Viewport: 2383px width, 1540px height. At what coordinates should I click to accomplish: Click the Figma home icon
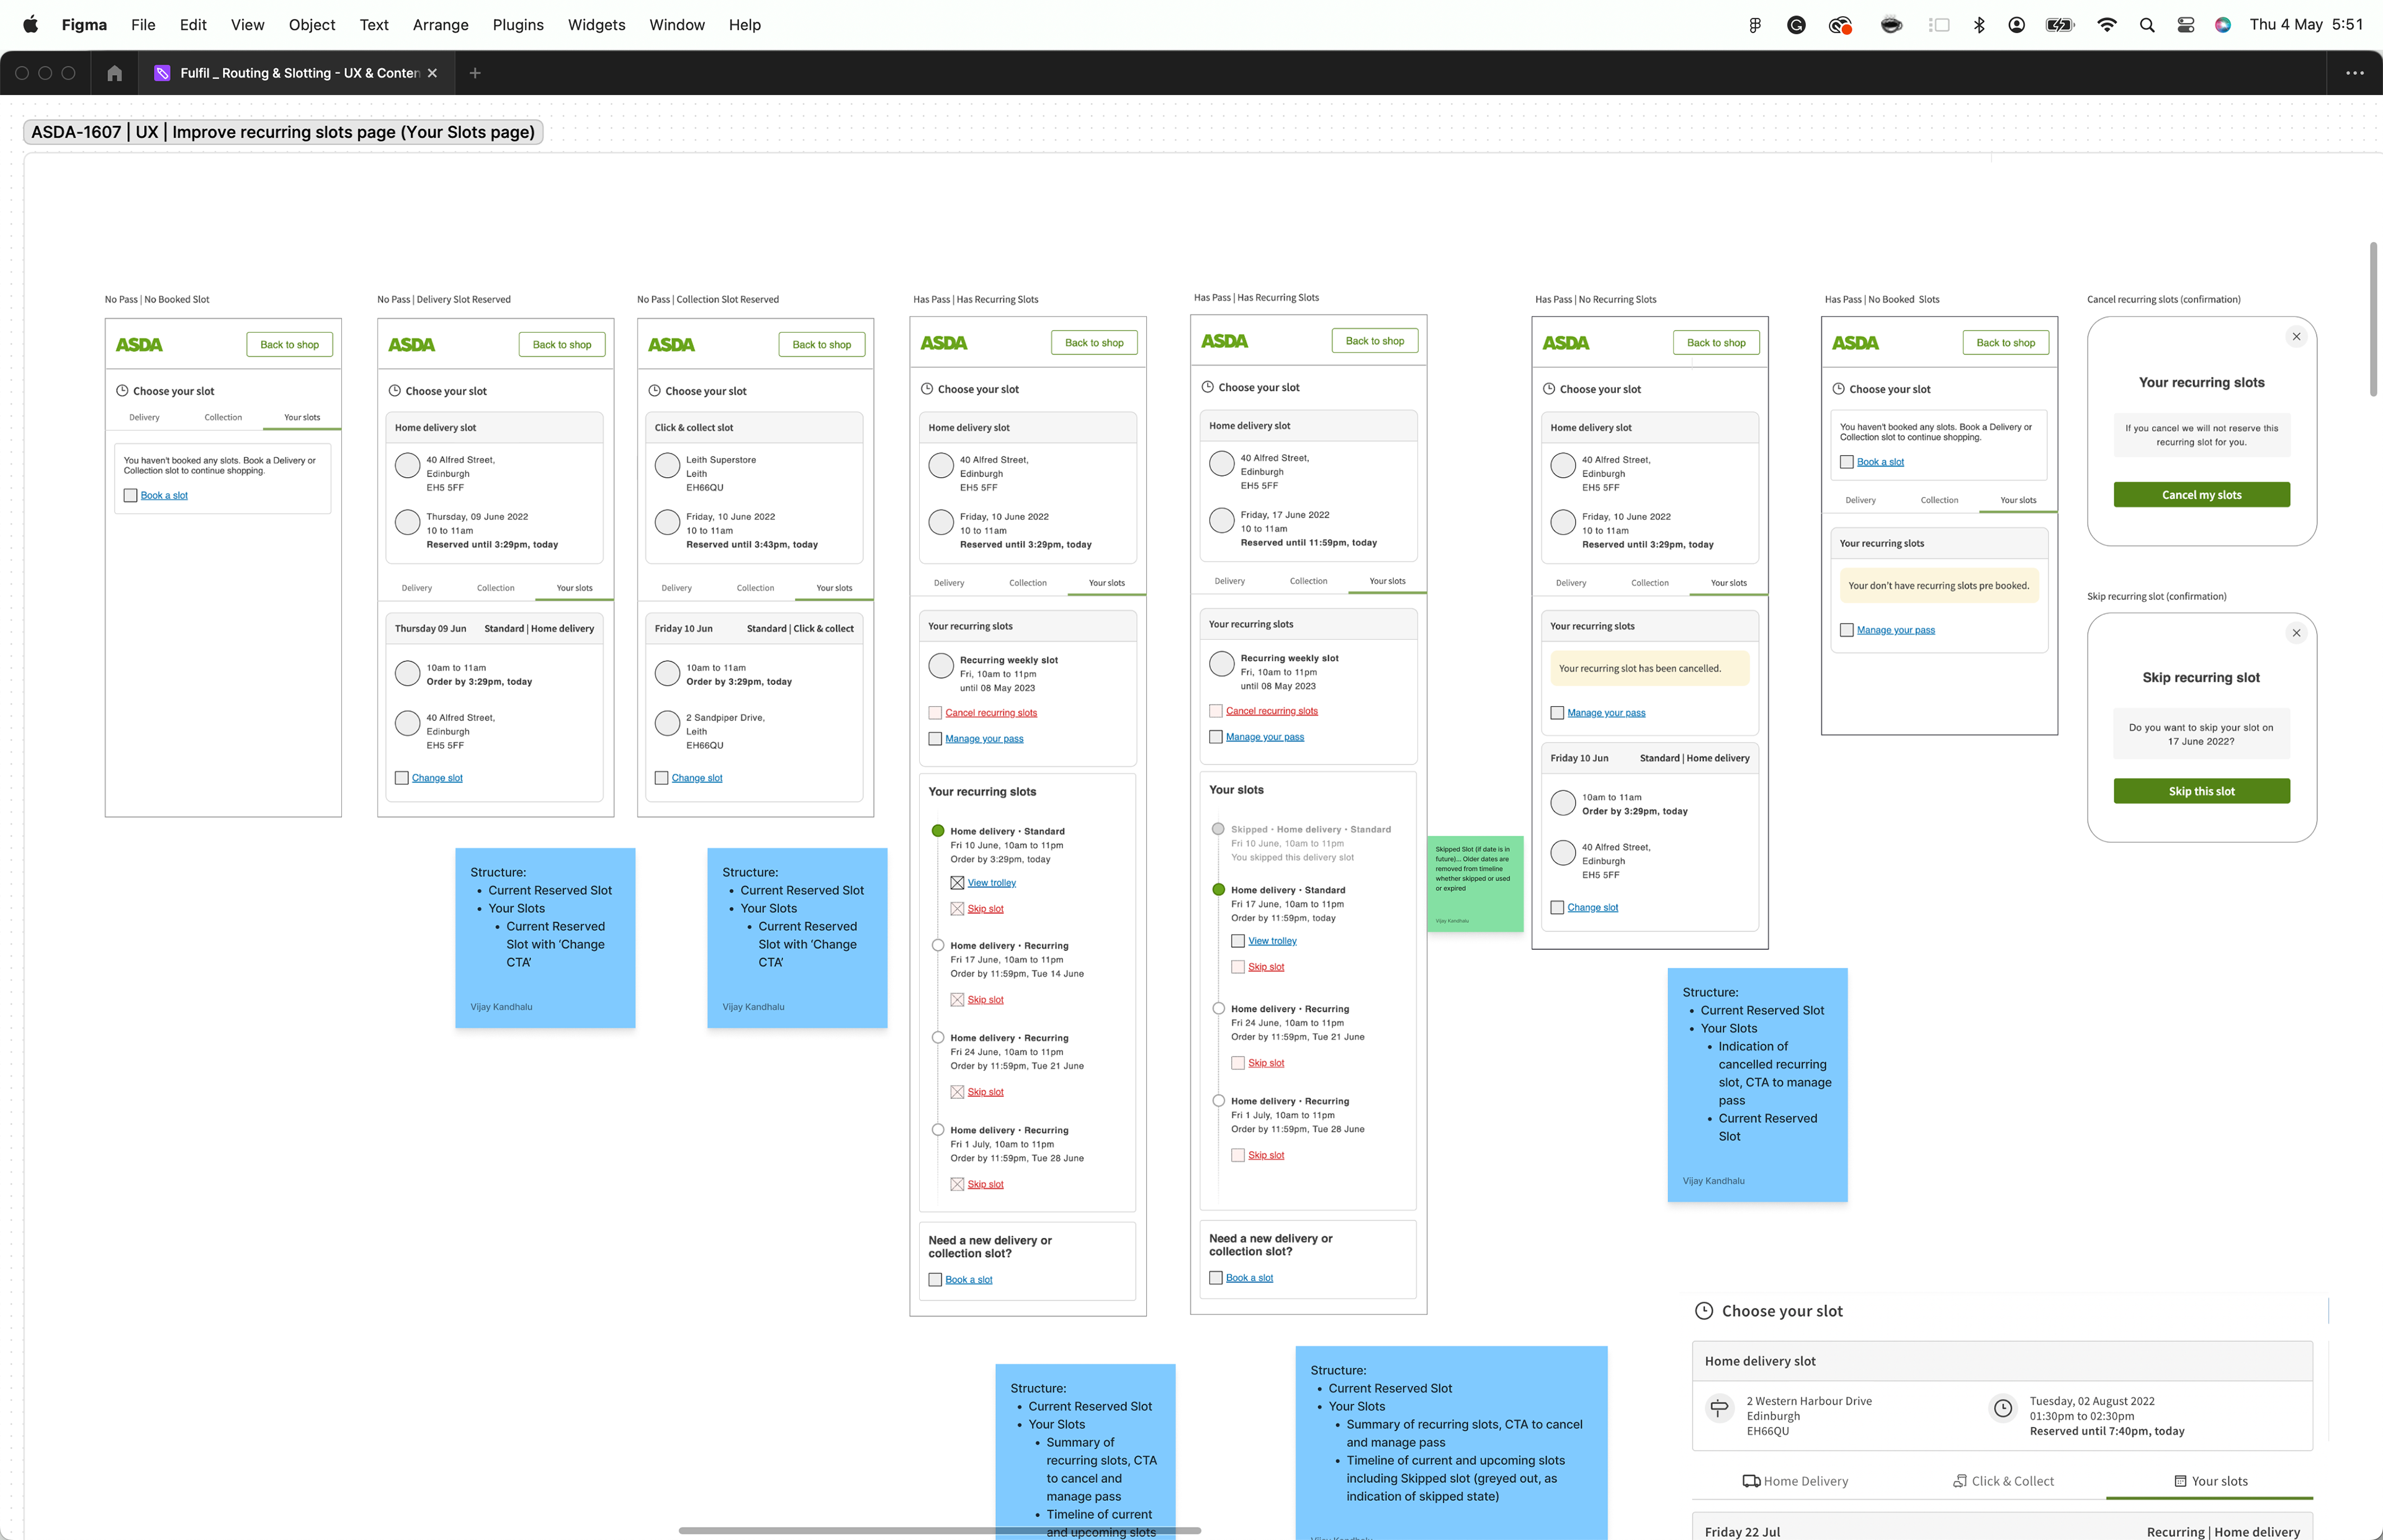click(114, 73)
